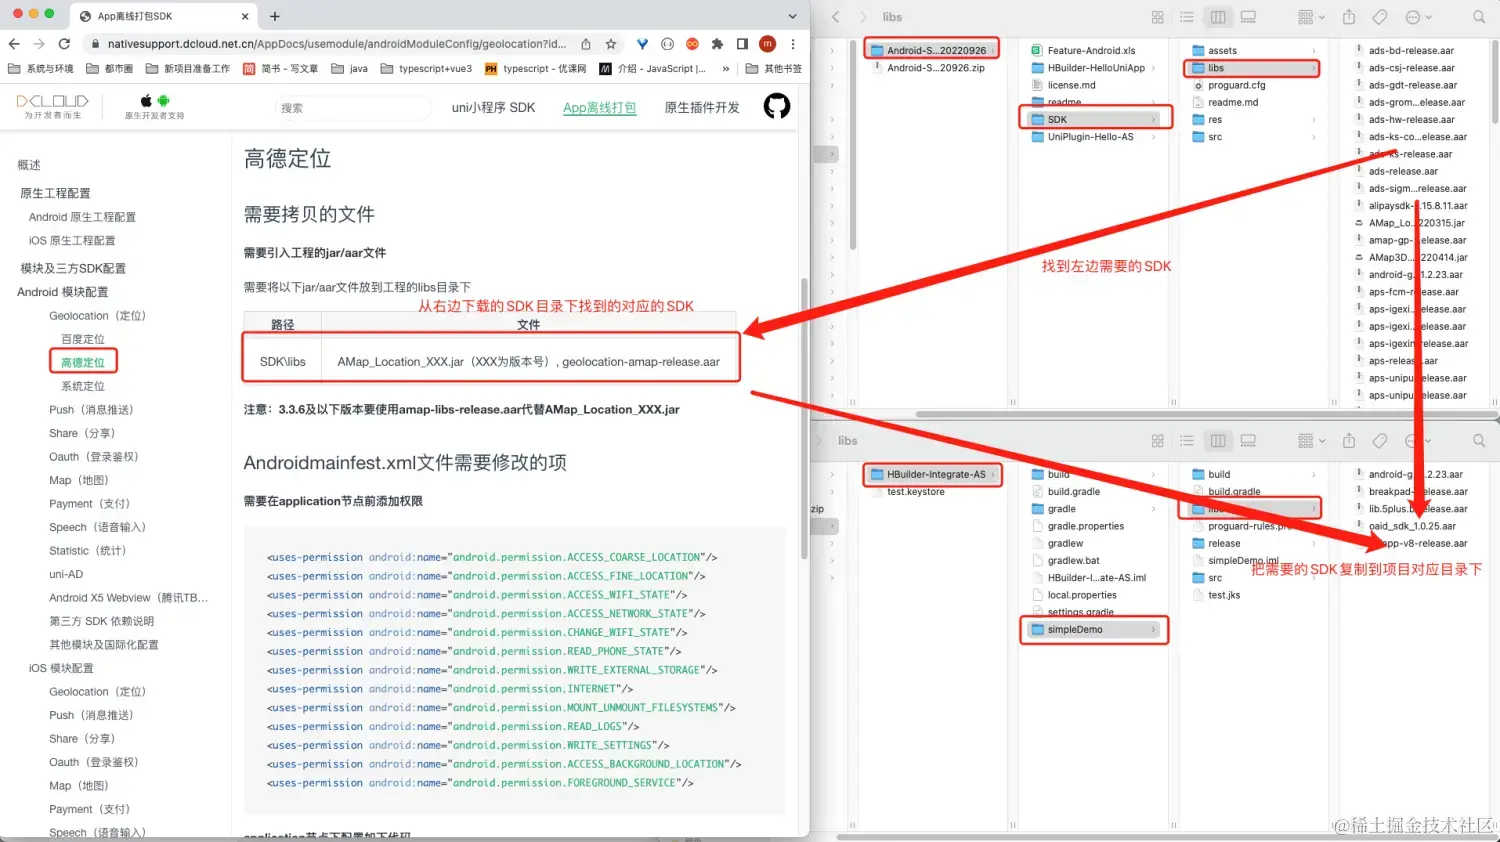Open the uni小程序 SDK nav tab
1500x842 pixels.
pos(493,107)
